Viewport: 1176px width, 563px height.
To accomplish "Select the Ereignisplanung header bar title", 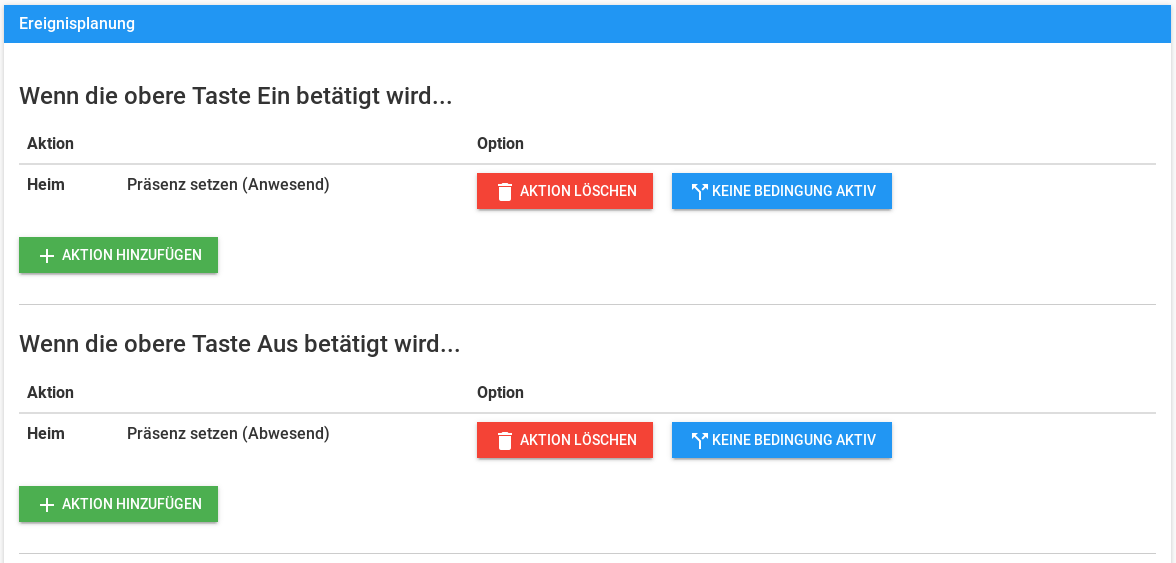I will [x=77, y=24].
